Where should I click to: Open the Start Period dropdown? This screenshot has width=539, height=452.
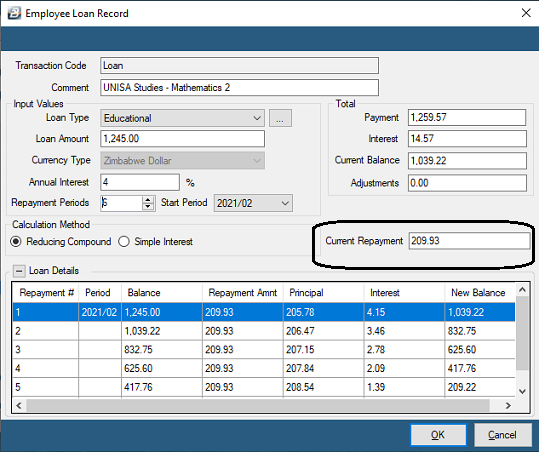click(x=253, y=203)
